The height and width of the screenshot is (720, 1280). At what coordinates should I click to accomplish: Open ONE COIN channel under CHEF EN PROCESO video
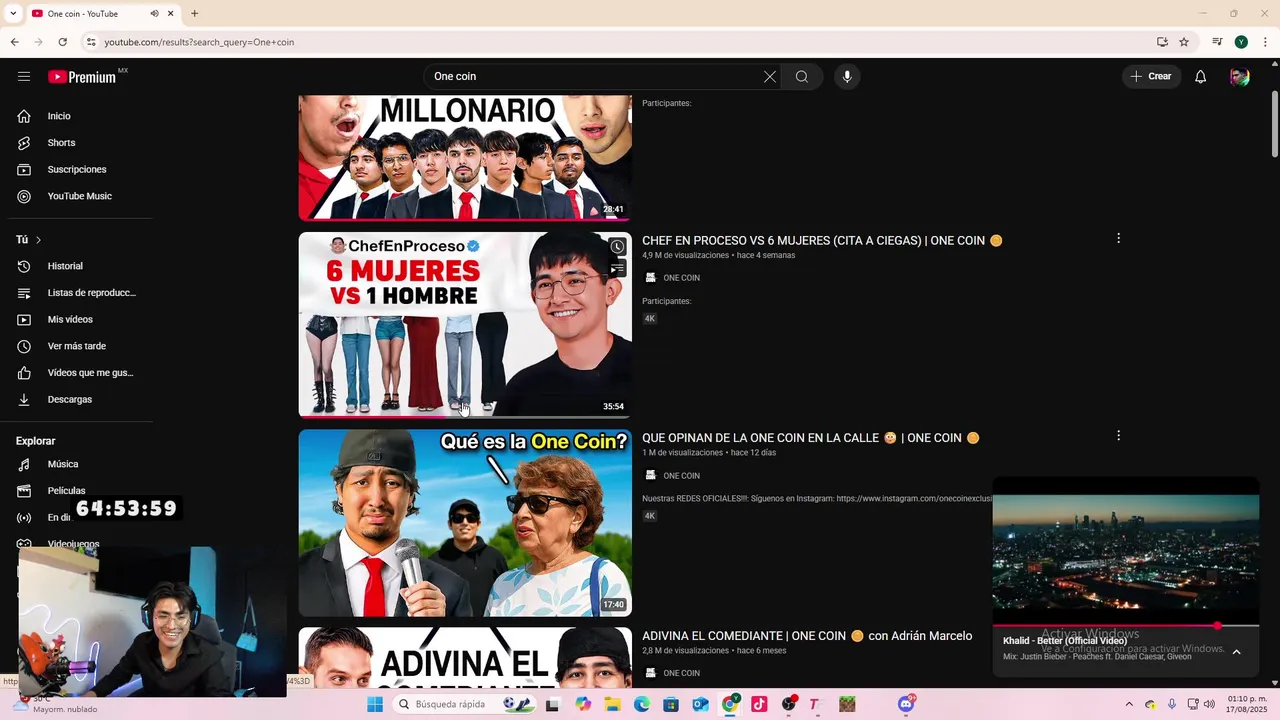coord(681,278)
